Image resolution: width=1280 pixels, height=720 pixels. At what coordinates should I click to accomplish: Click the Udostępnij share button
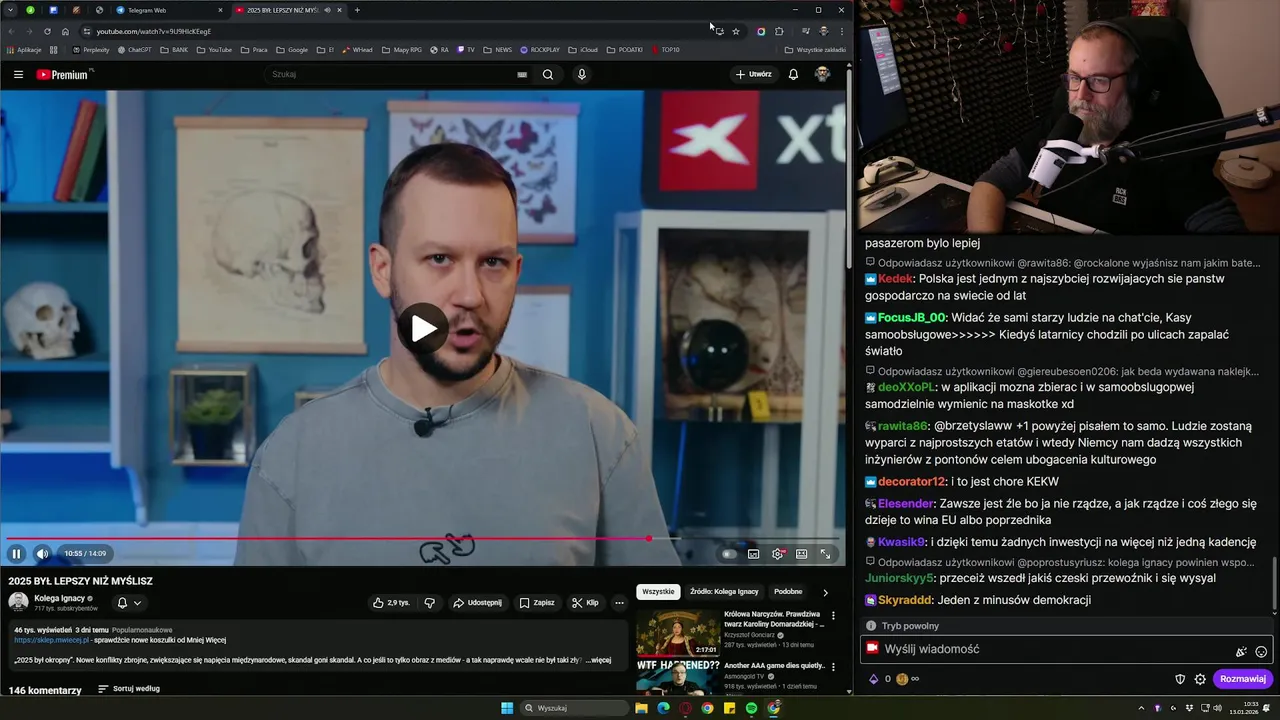(477, 603)
